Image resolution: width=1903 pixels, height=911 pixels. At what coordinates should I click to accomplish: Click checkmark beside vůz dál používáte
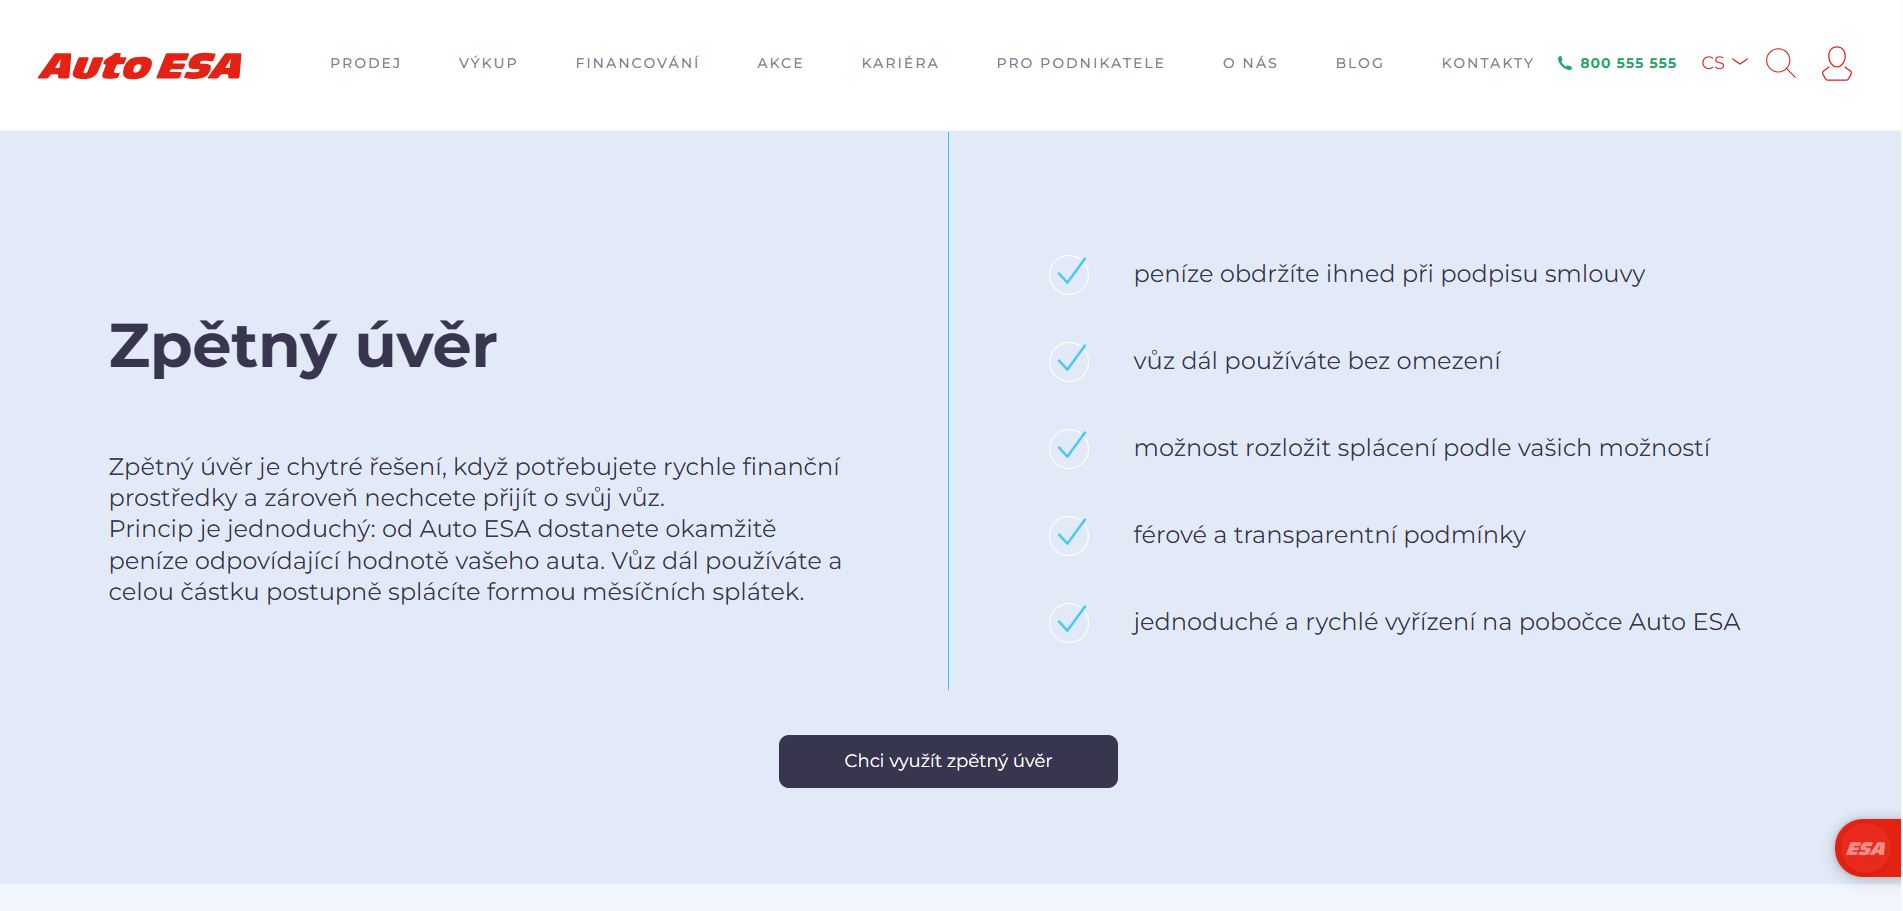(1069, 361)
